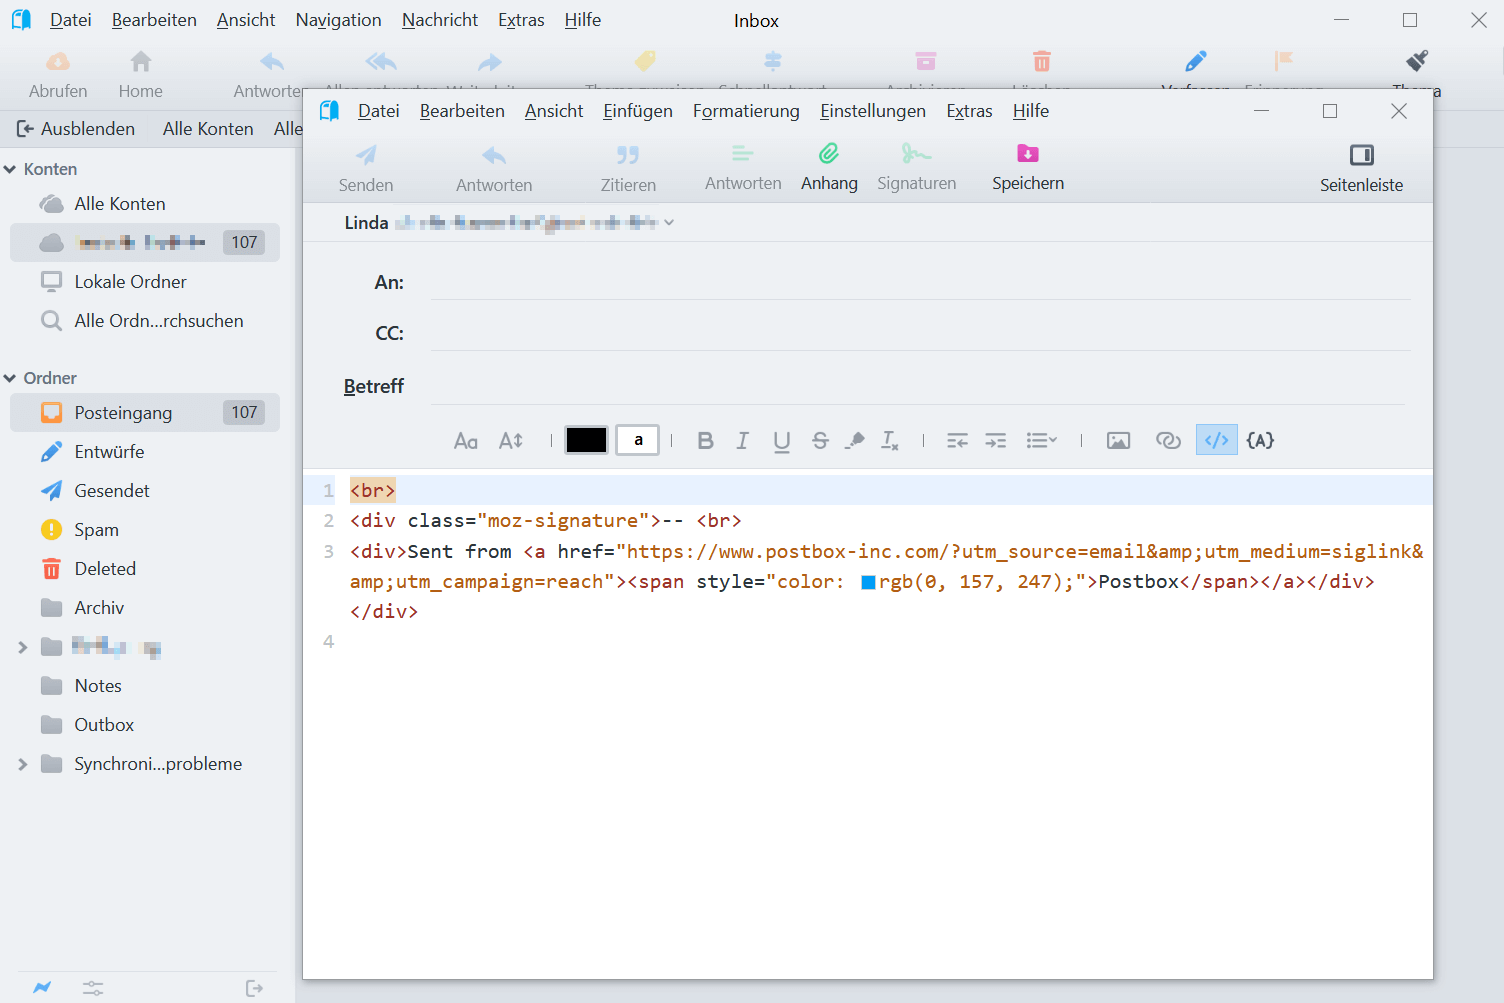The height and width of the screenshot is (1003, 1504).
Task: Open the white background color swatch
Action: (x=638, y=440)
